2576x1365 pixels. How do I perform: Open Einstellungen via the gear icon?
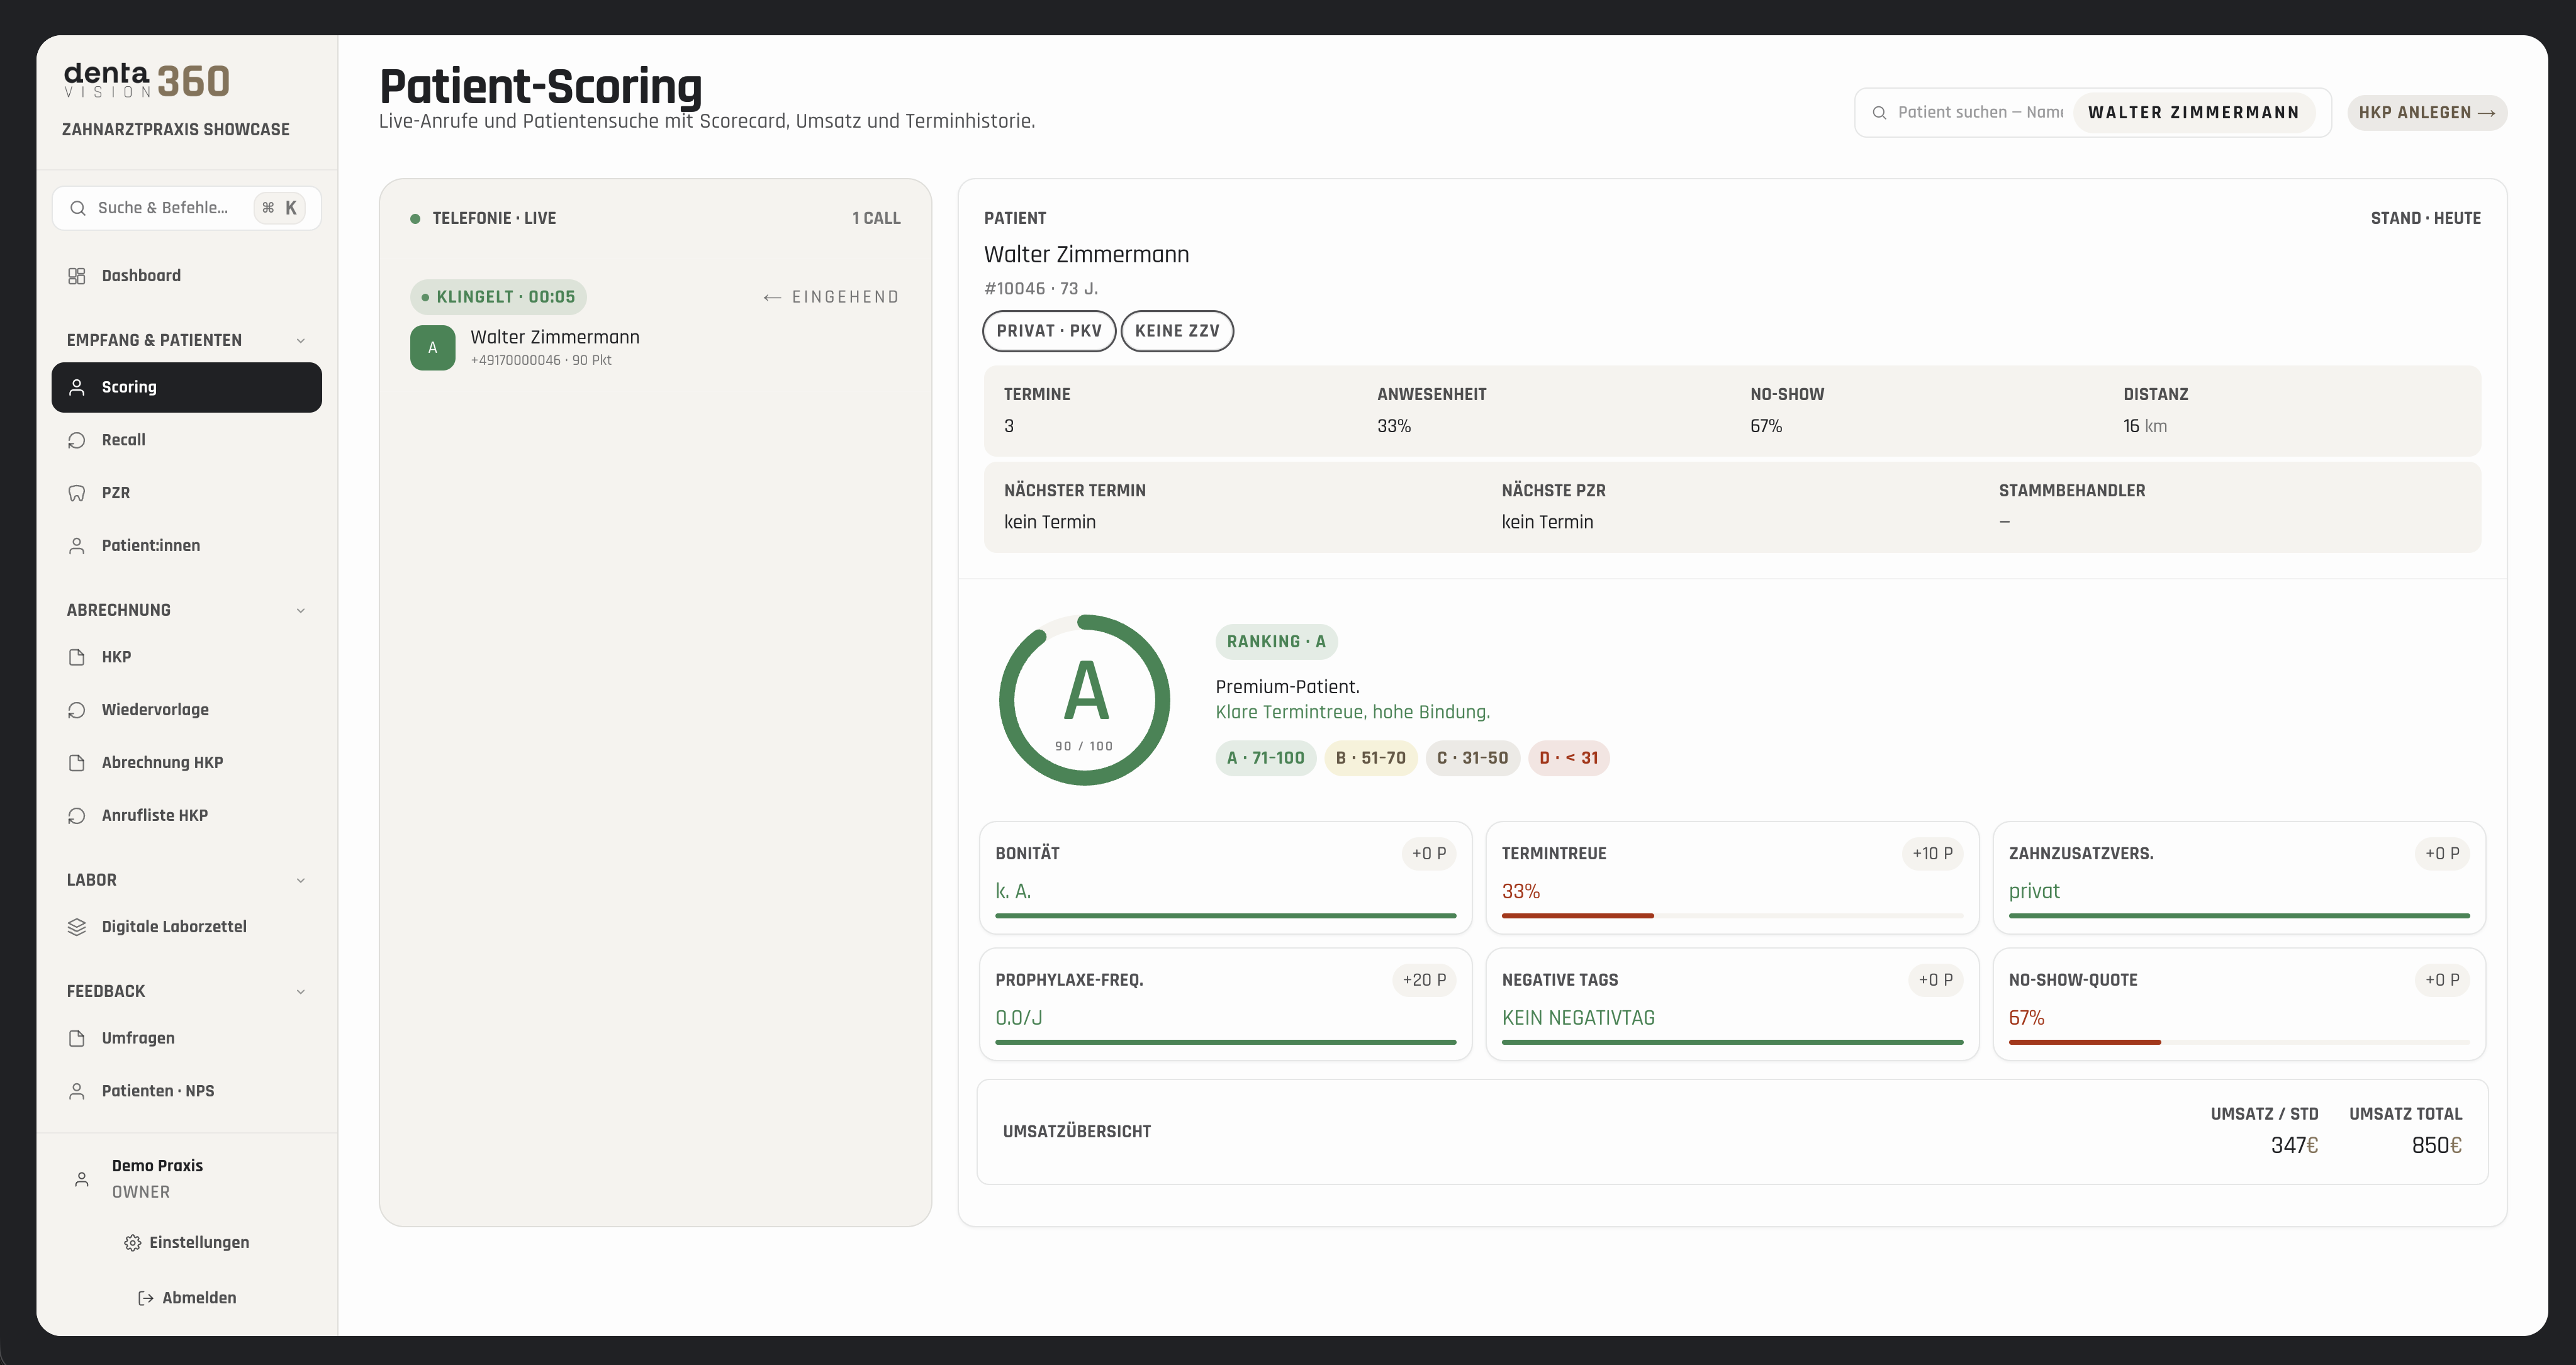tap(132, 1243)
